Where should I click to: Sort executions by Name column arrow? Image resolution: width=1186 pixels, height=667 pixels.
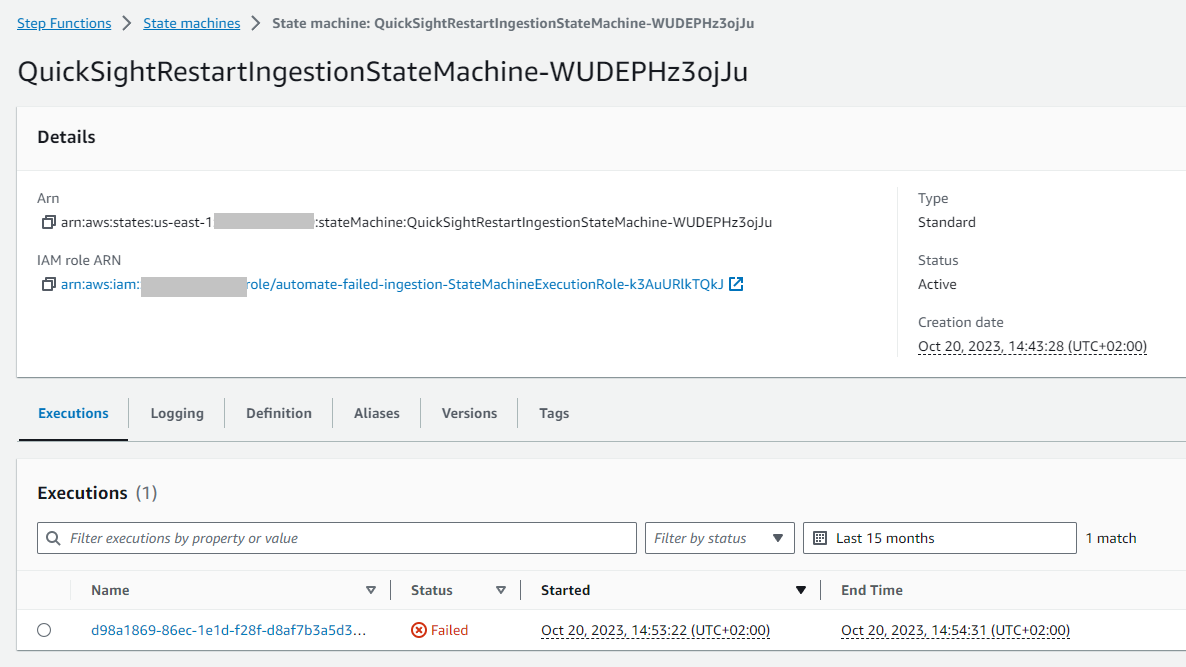pyautogui.click(x=371, y=591)
